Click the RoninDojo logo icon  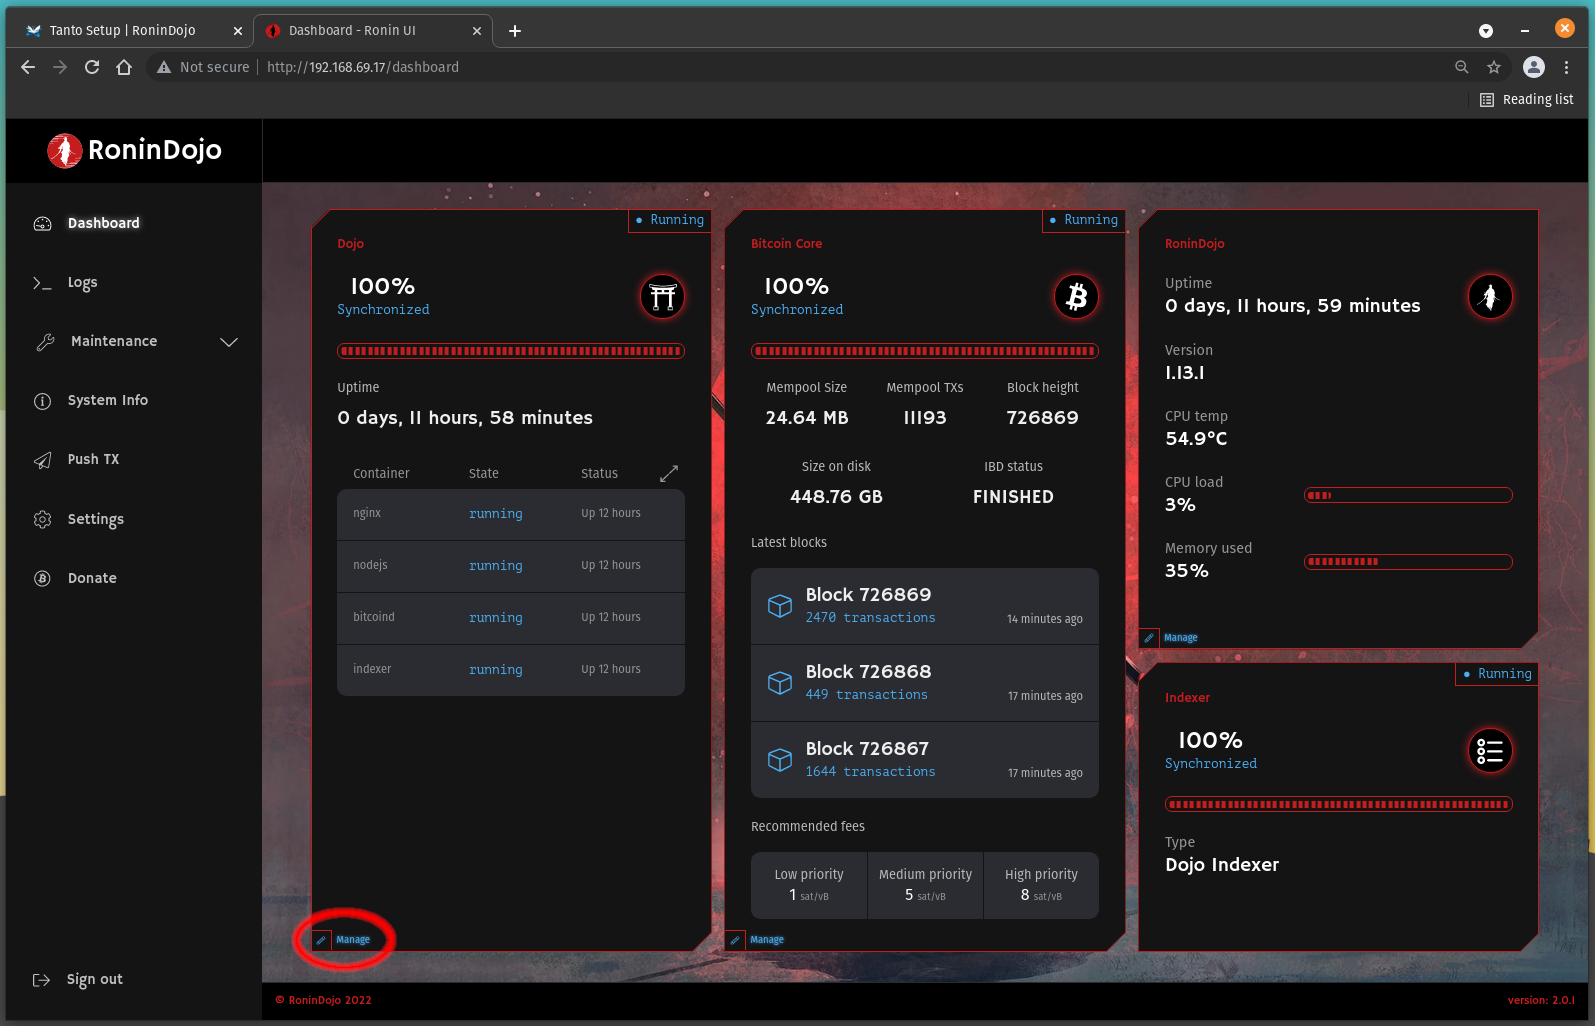pyautogui.click(x=65, y=150)
